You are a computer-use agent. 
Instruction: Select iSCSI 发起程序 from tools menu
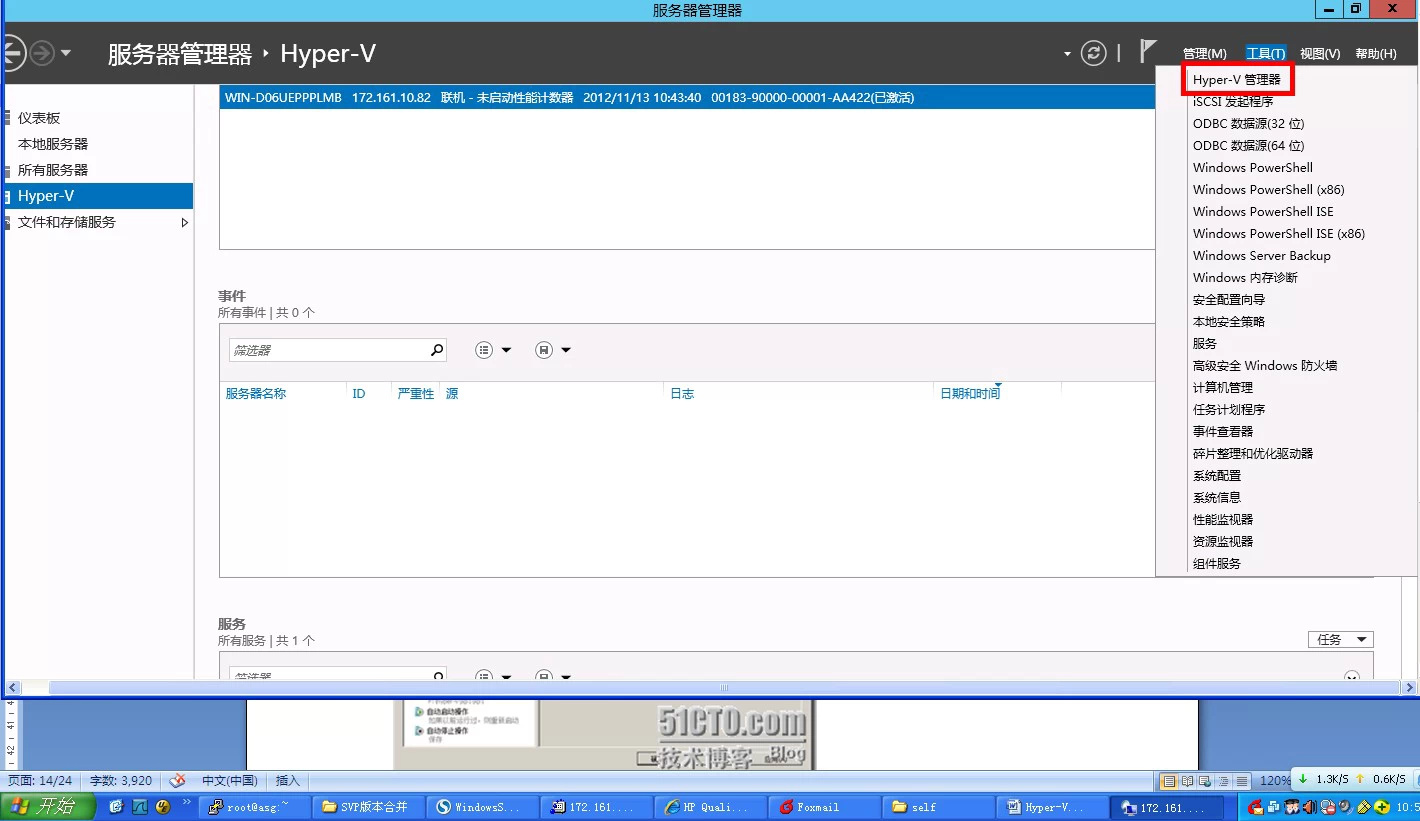point(1233,102)
